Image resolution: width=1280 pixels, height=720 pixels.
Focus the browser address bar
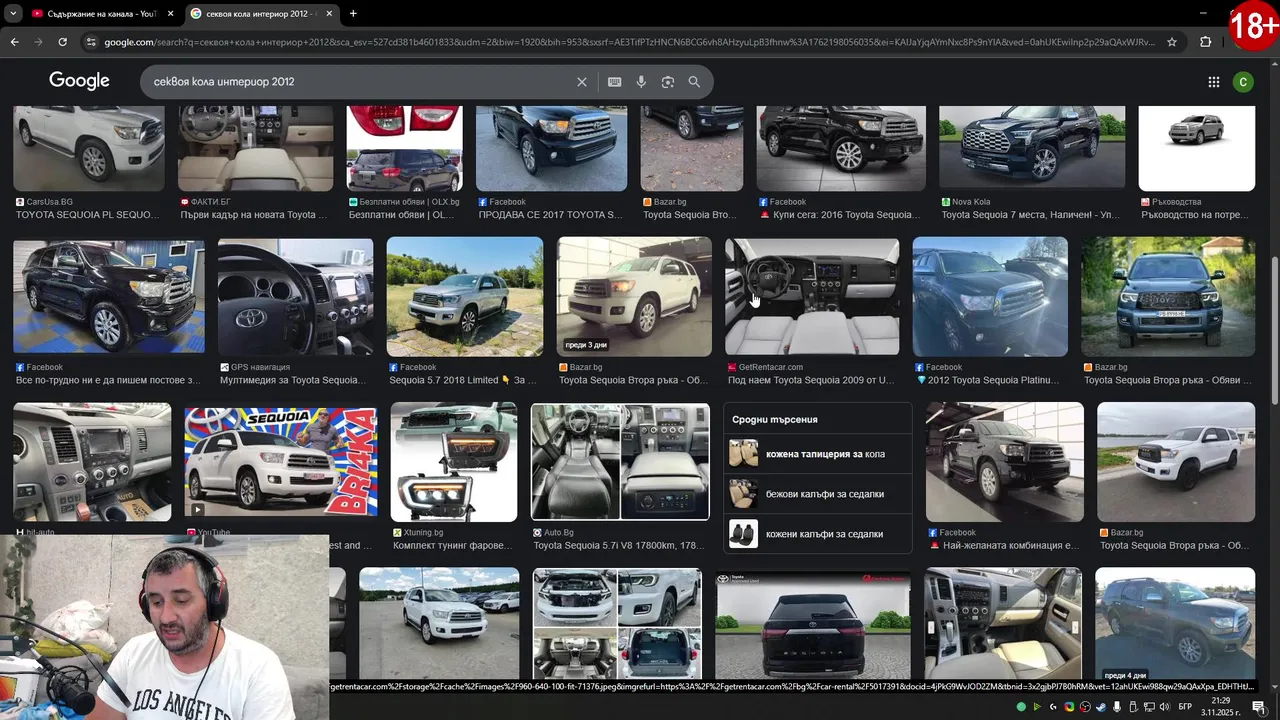(630, 42)
